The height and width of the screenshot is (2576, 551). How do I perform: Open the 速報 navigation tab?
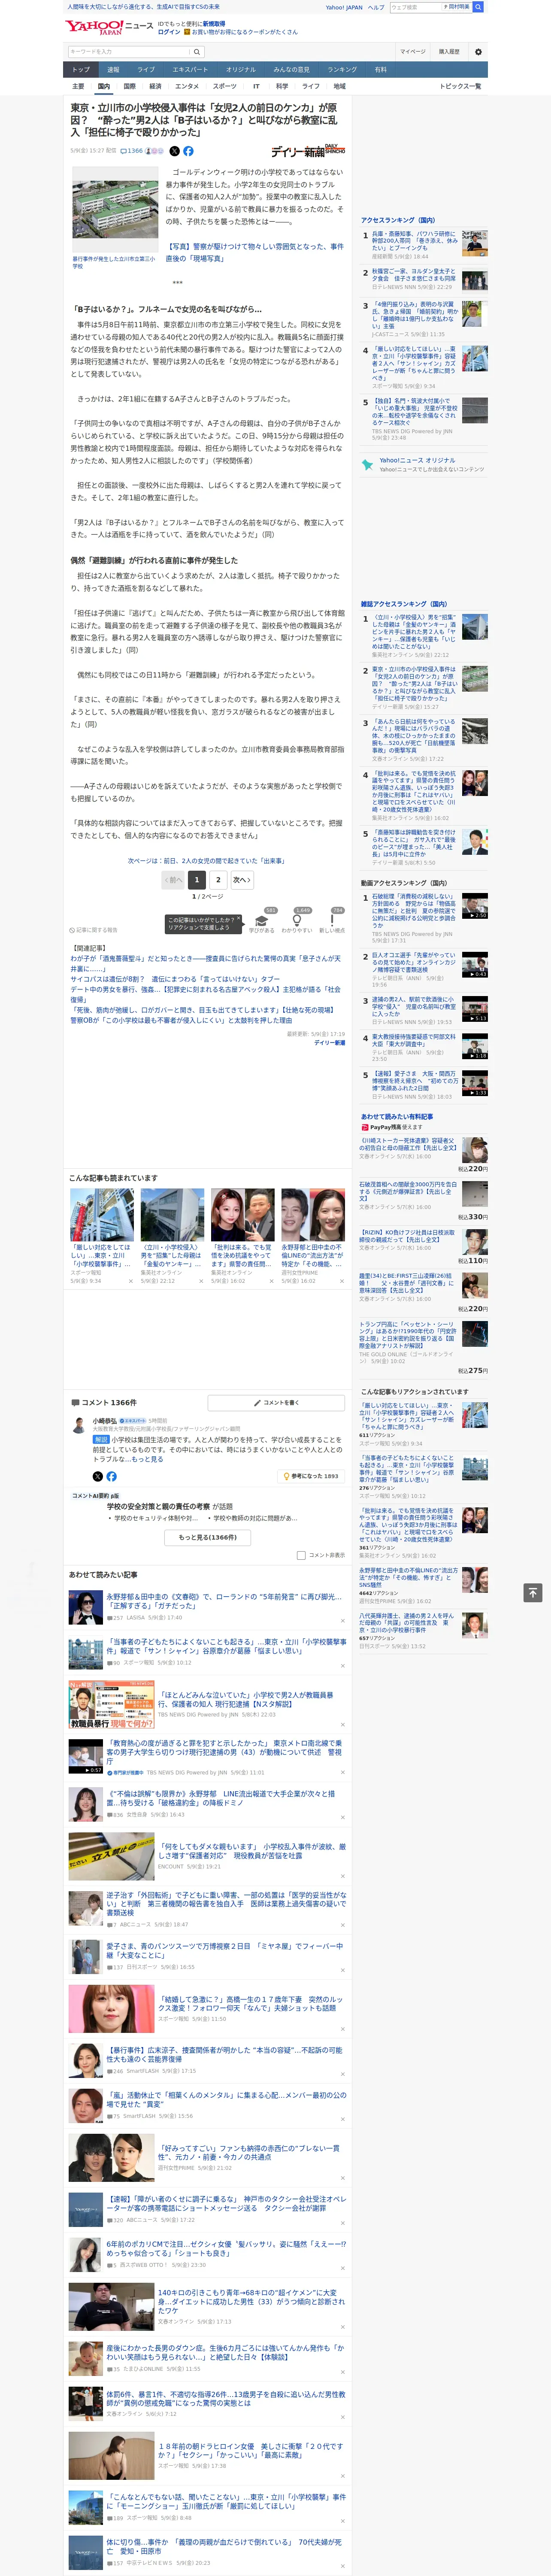[x=113, y=70]
